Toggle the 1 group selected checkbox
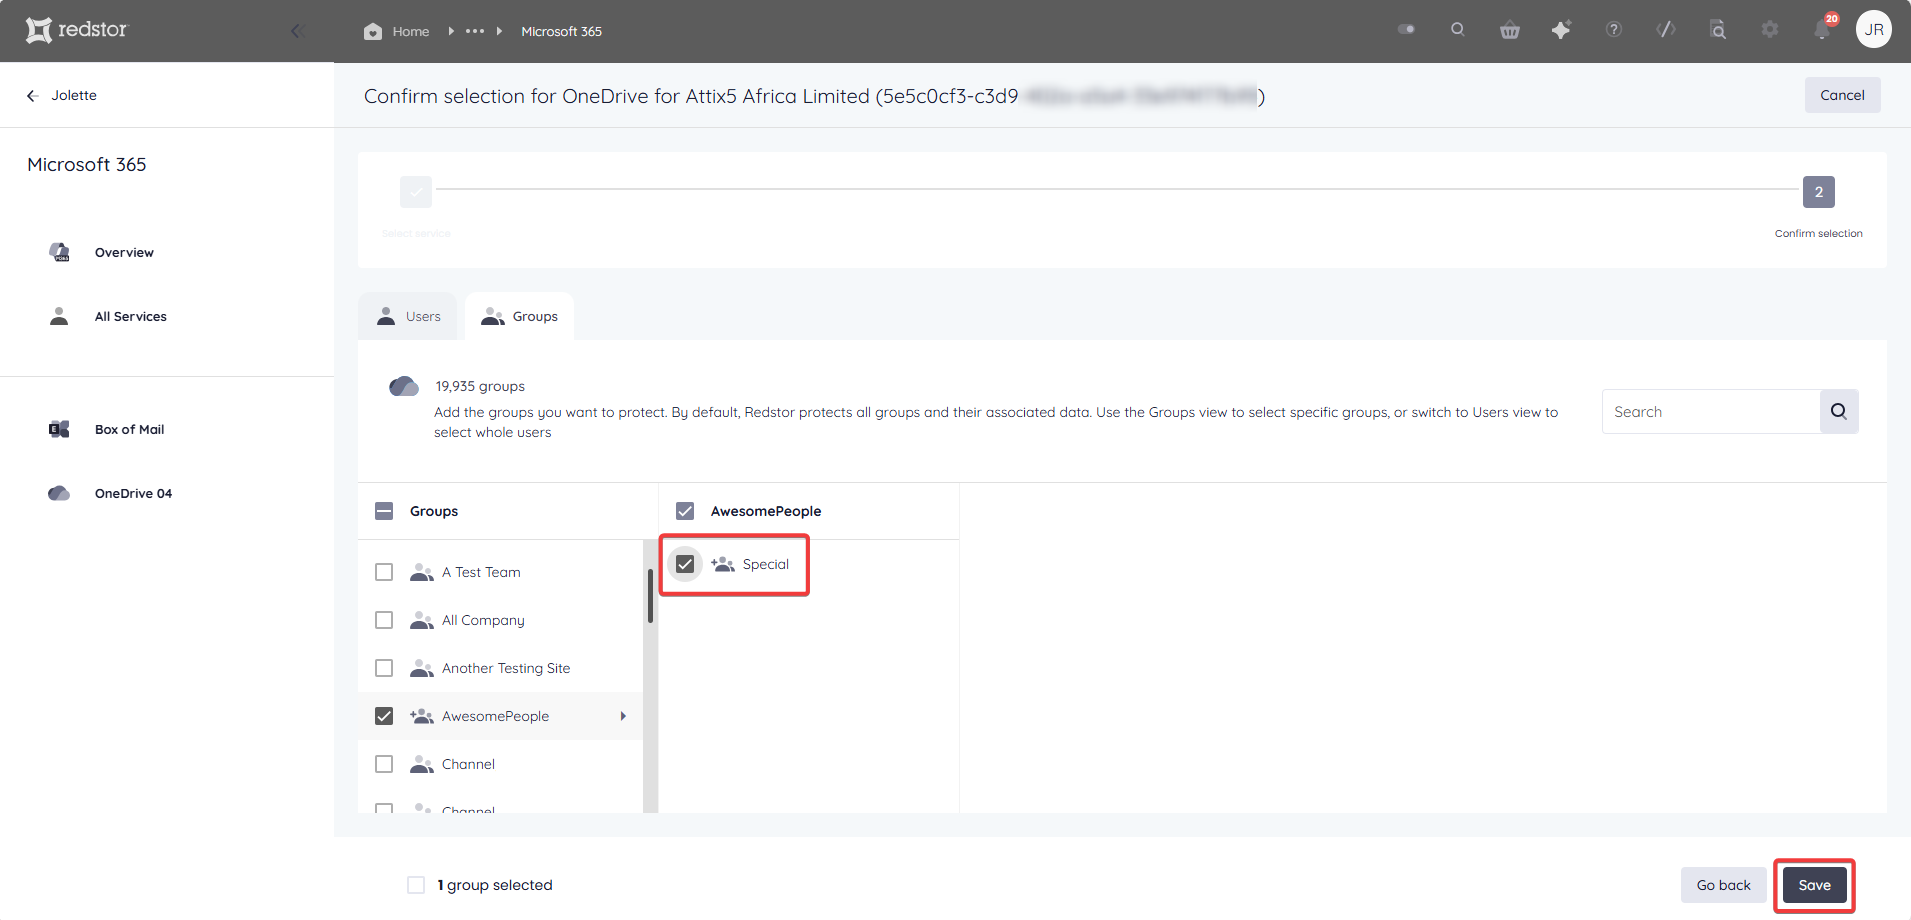Viewport: 1911px width, 920px height. click(416, 885)
